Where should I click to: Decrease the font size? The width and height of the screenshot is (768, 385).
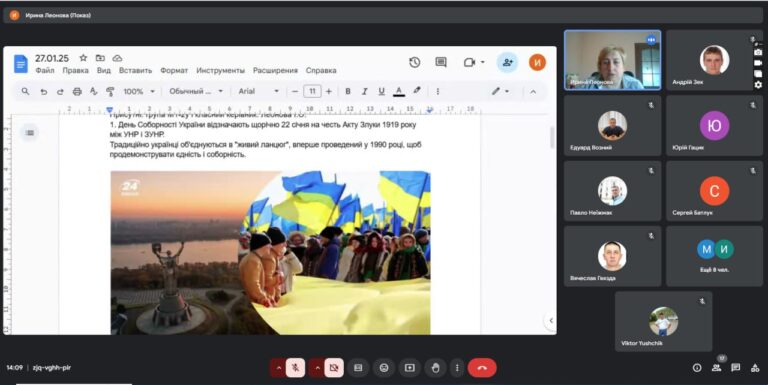(x=295, y=91)
